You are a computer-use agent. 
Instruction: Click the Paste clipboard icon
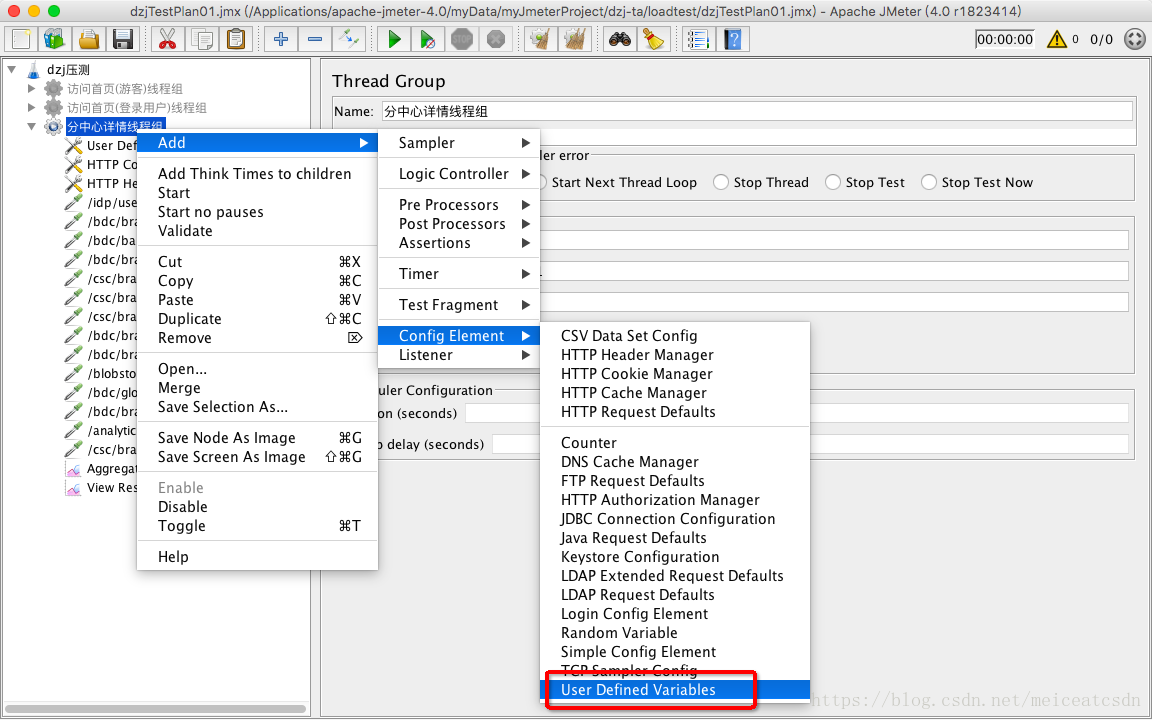[x=236, y=39]
